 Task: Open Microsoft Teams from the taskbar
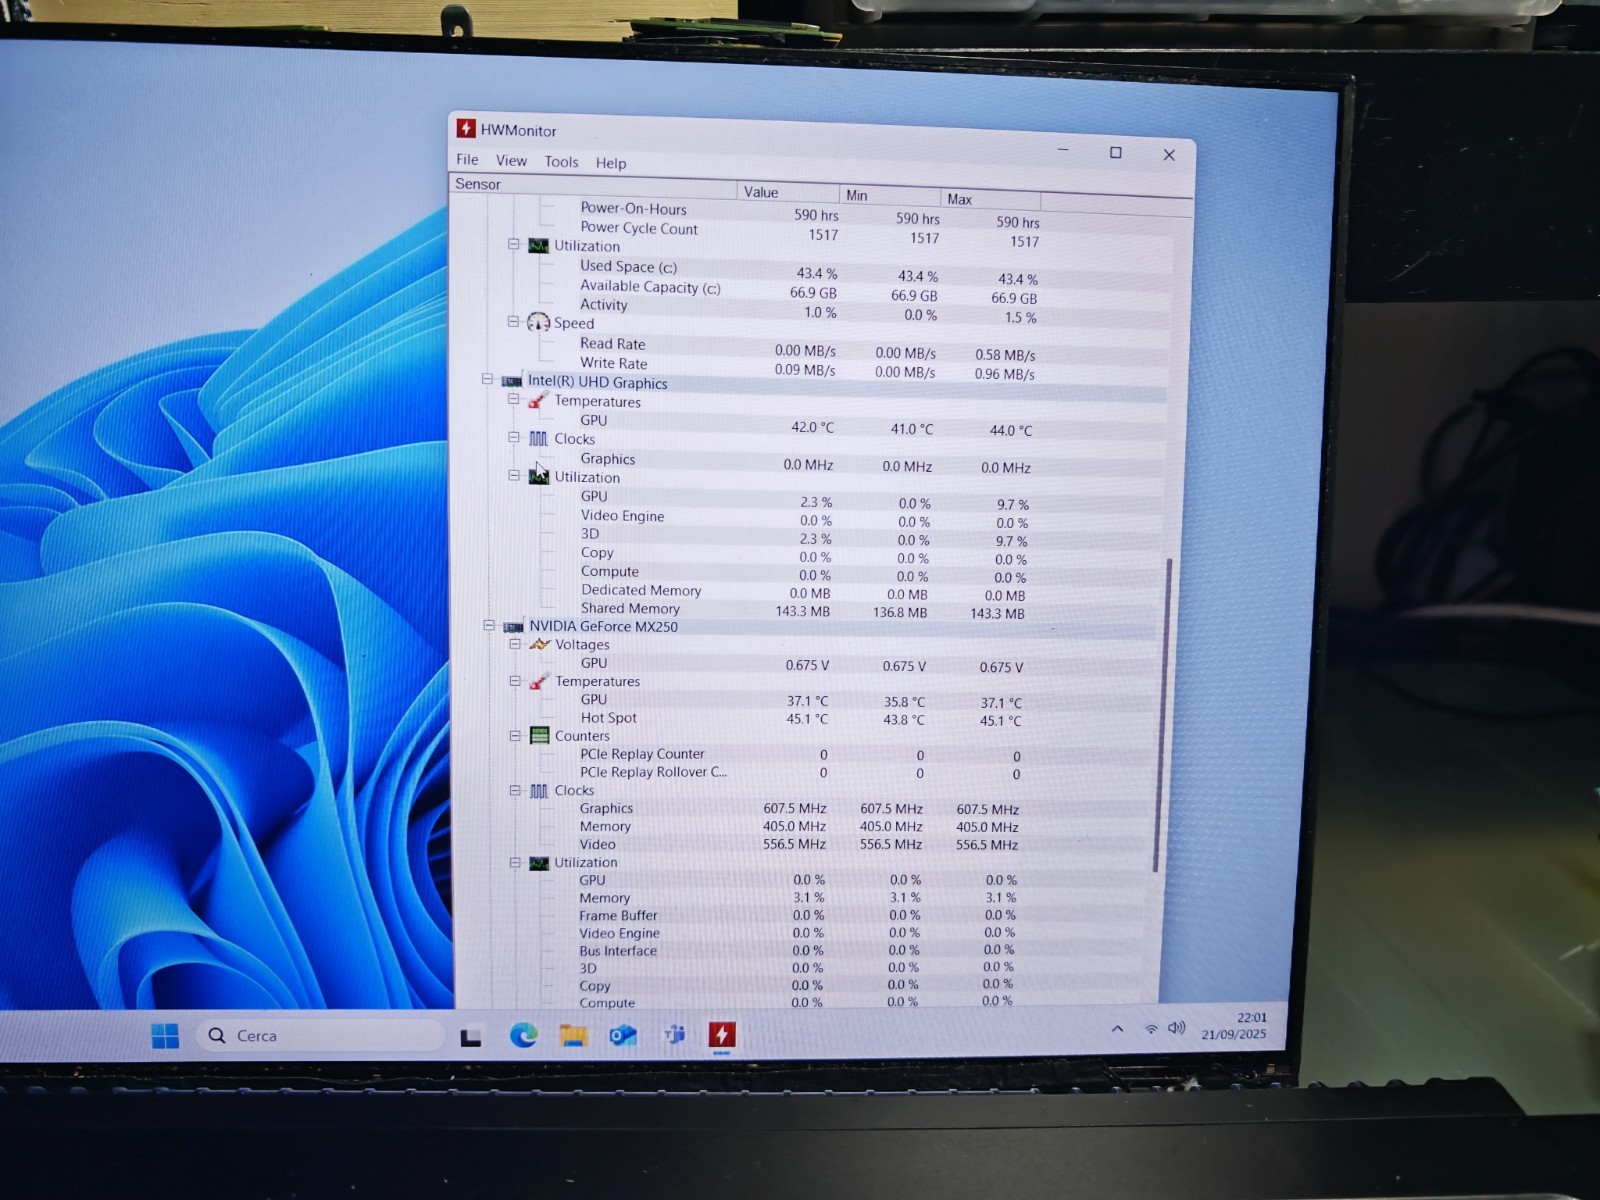674,1035
